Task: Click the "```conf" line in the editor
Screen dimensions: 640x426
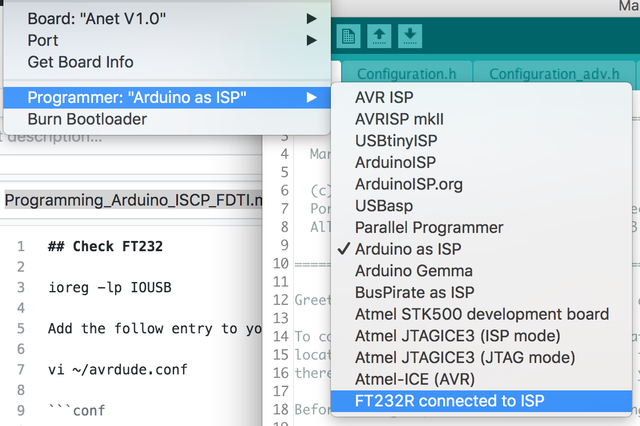Action: coord(77,410)
